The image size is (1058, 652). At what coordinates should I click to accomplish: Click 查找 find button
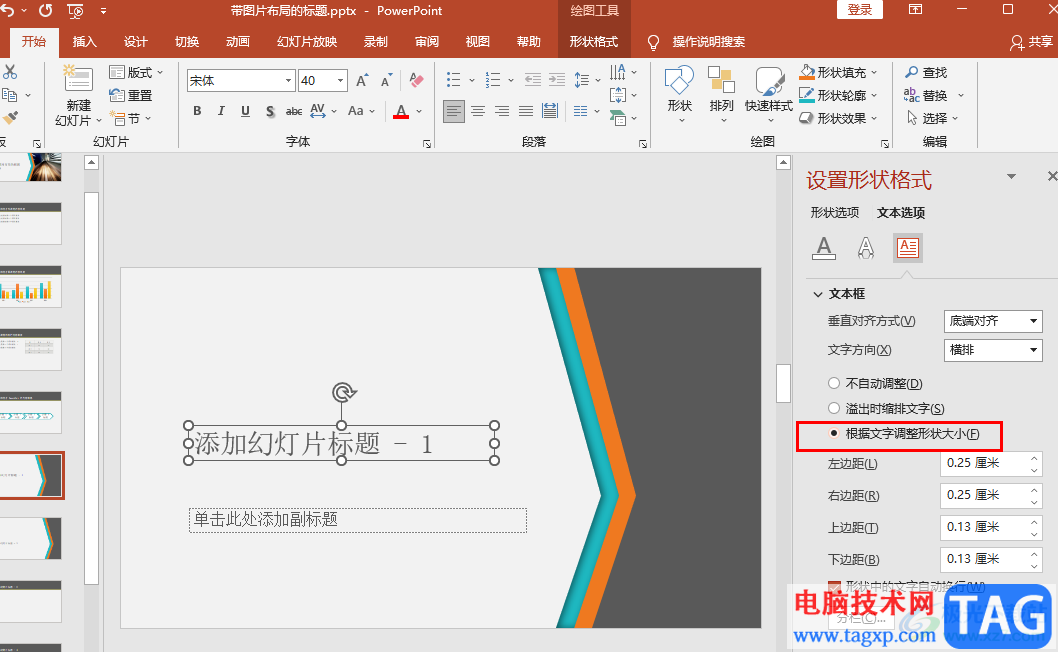click(926, 72)
